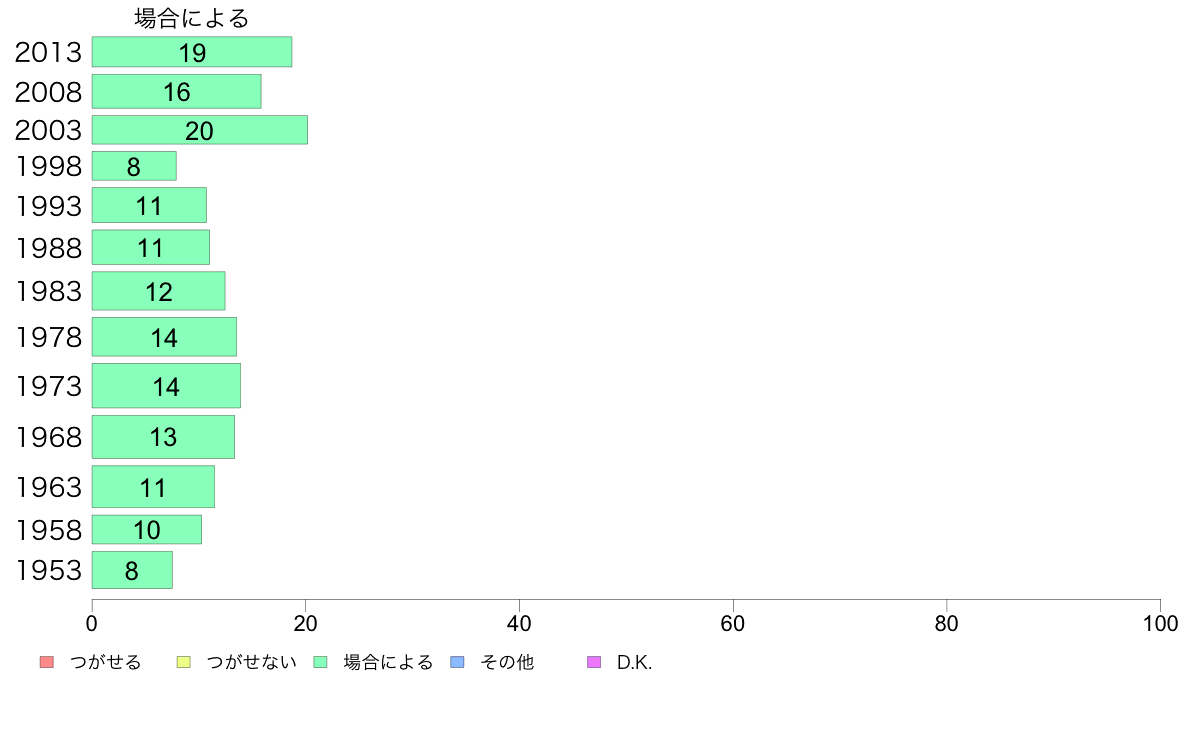1188x736 pixels.
Task: Click the 40 tick on the axis
Action: (x=519, y=624)
